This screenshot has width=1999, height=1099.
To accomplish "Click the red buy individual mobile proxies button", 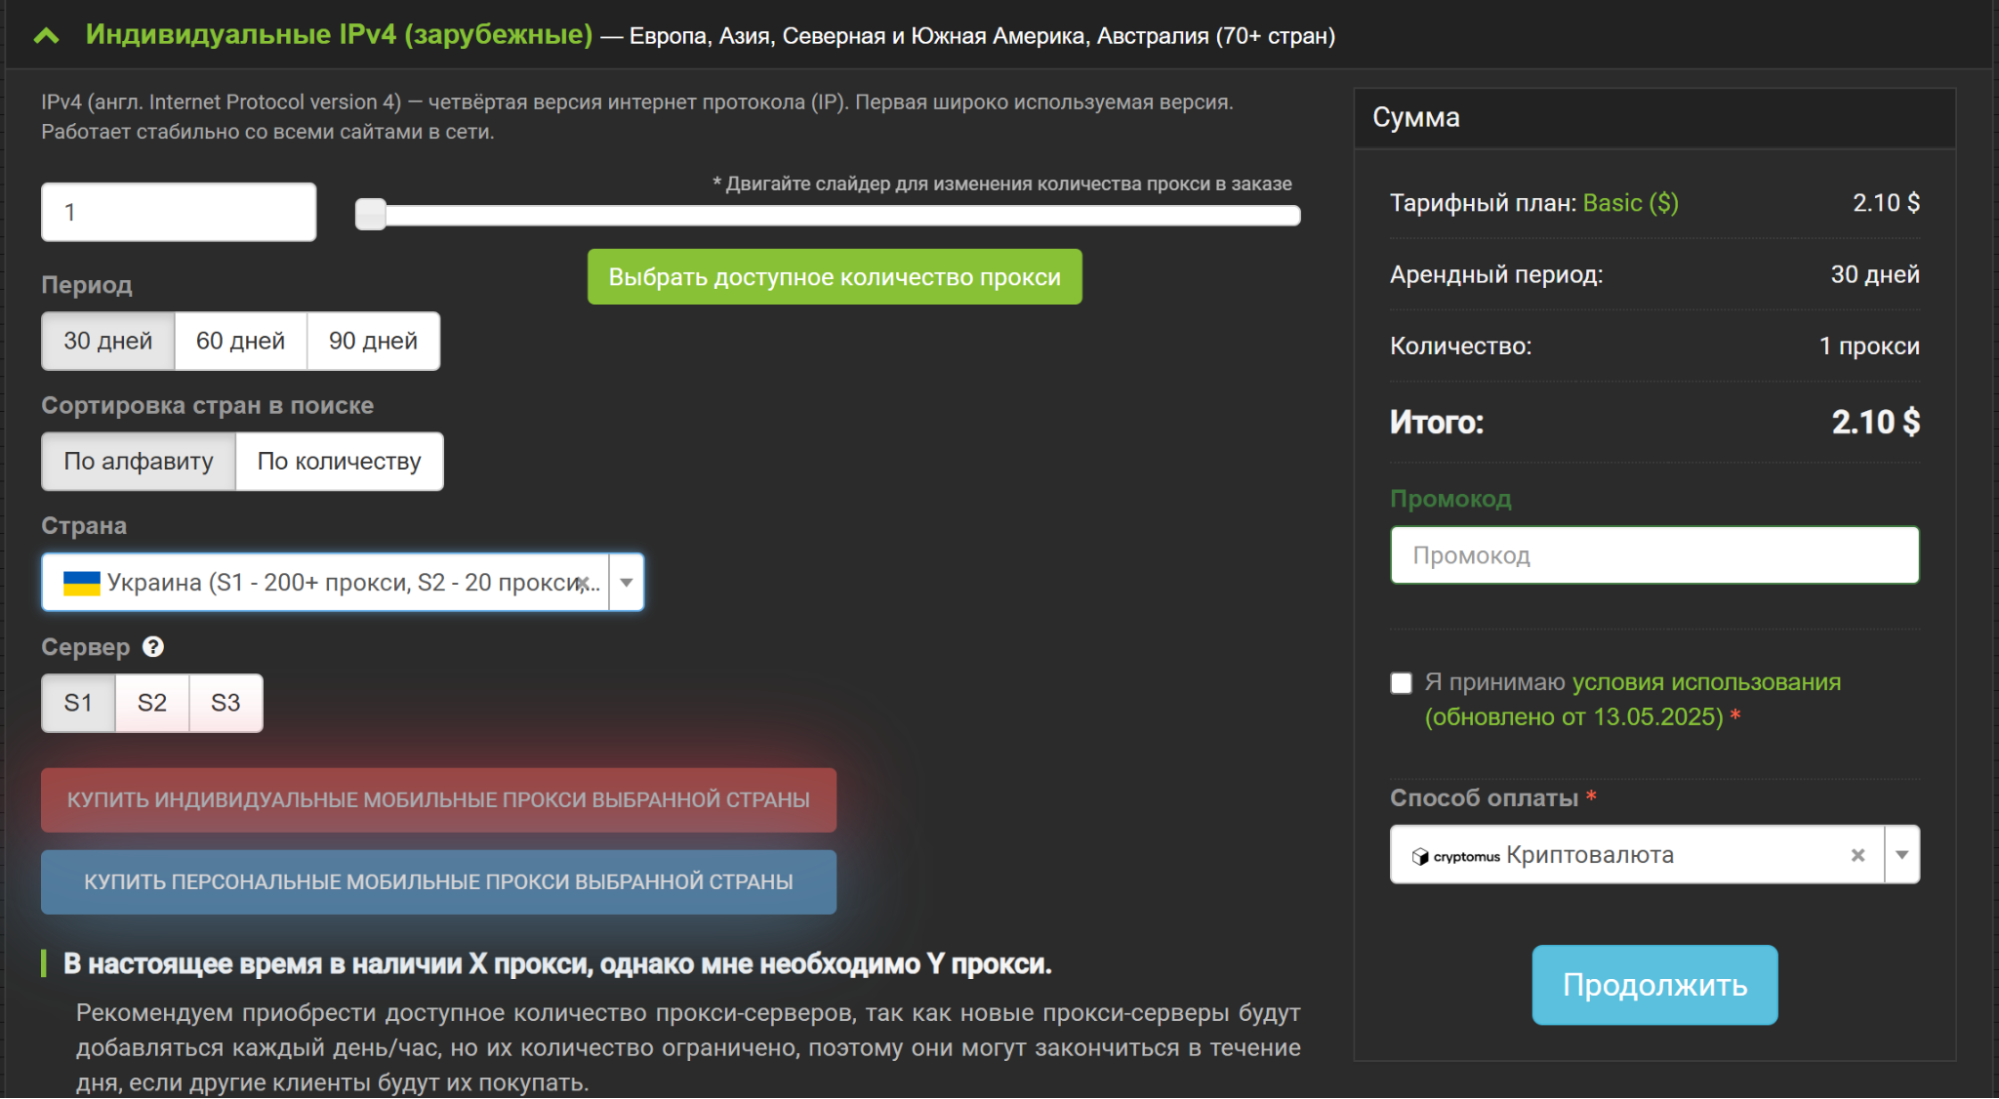I will (438, 800).
